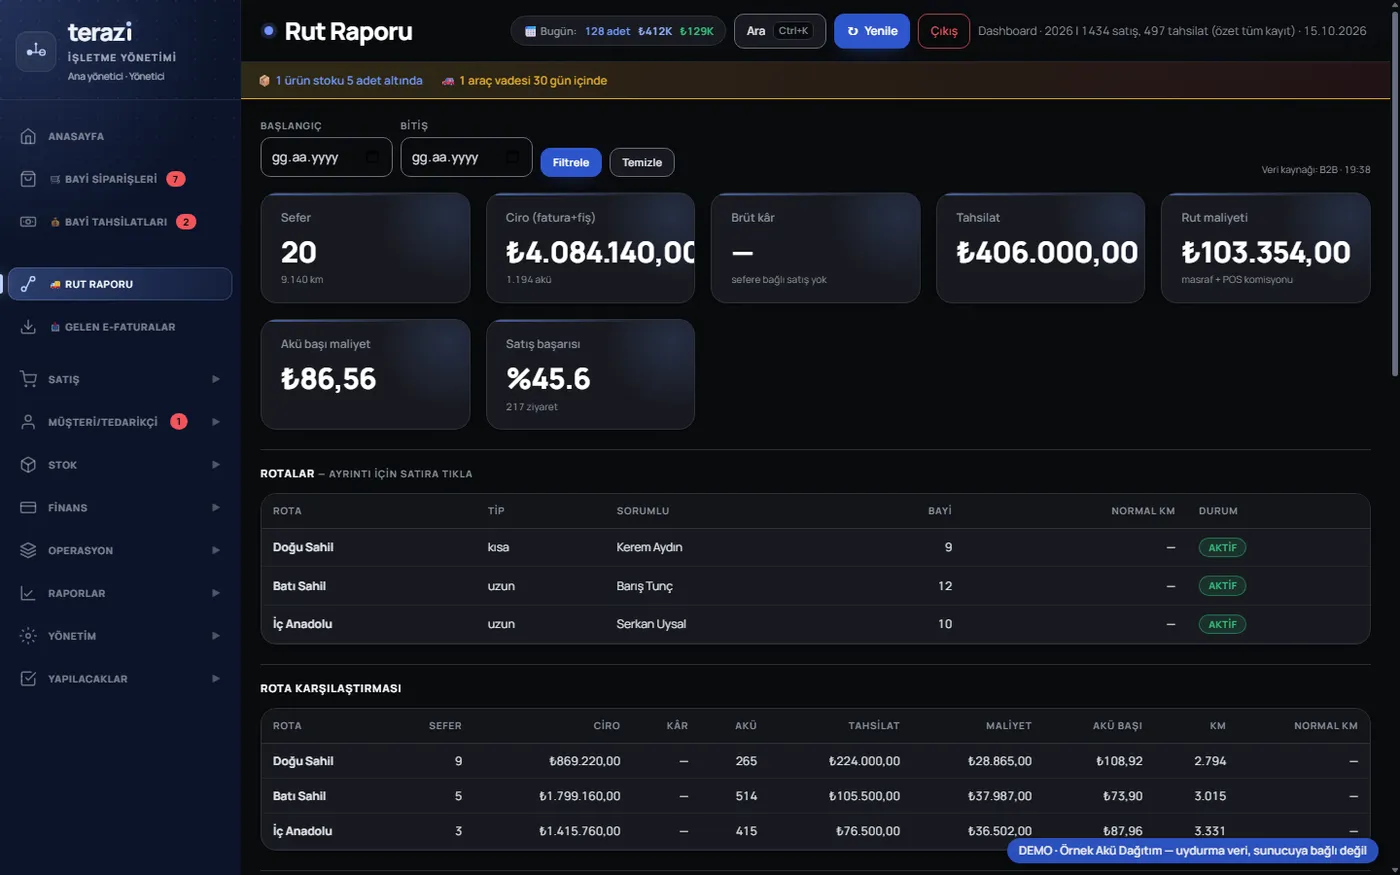Open Bayi Tahsilatları cash icon
Viewport: 1400px width, 875px height.
tap(28, 222)
